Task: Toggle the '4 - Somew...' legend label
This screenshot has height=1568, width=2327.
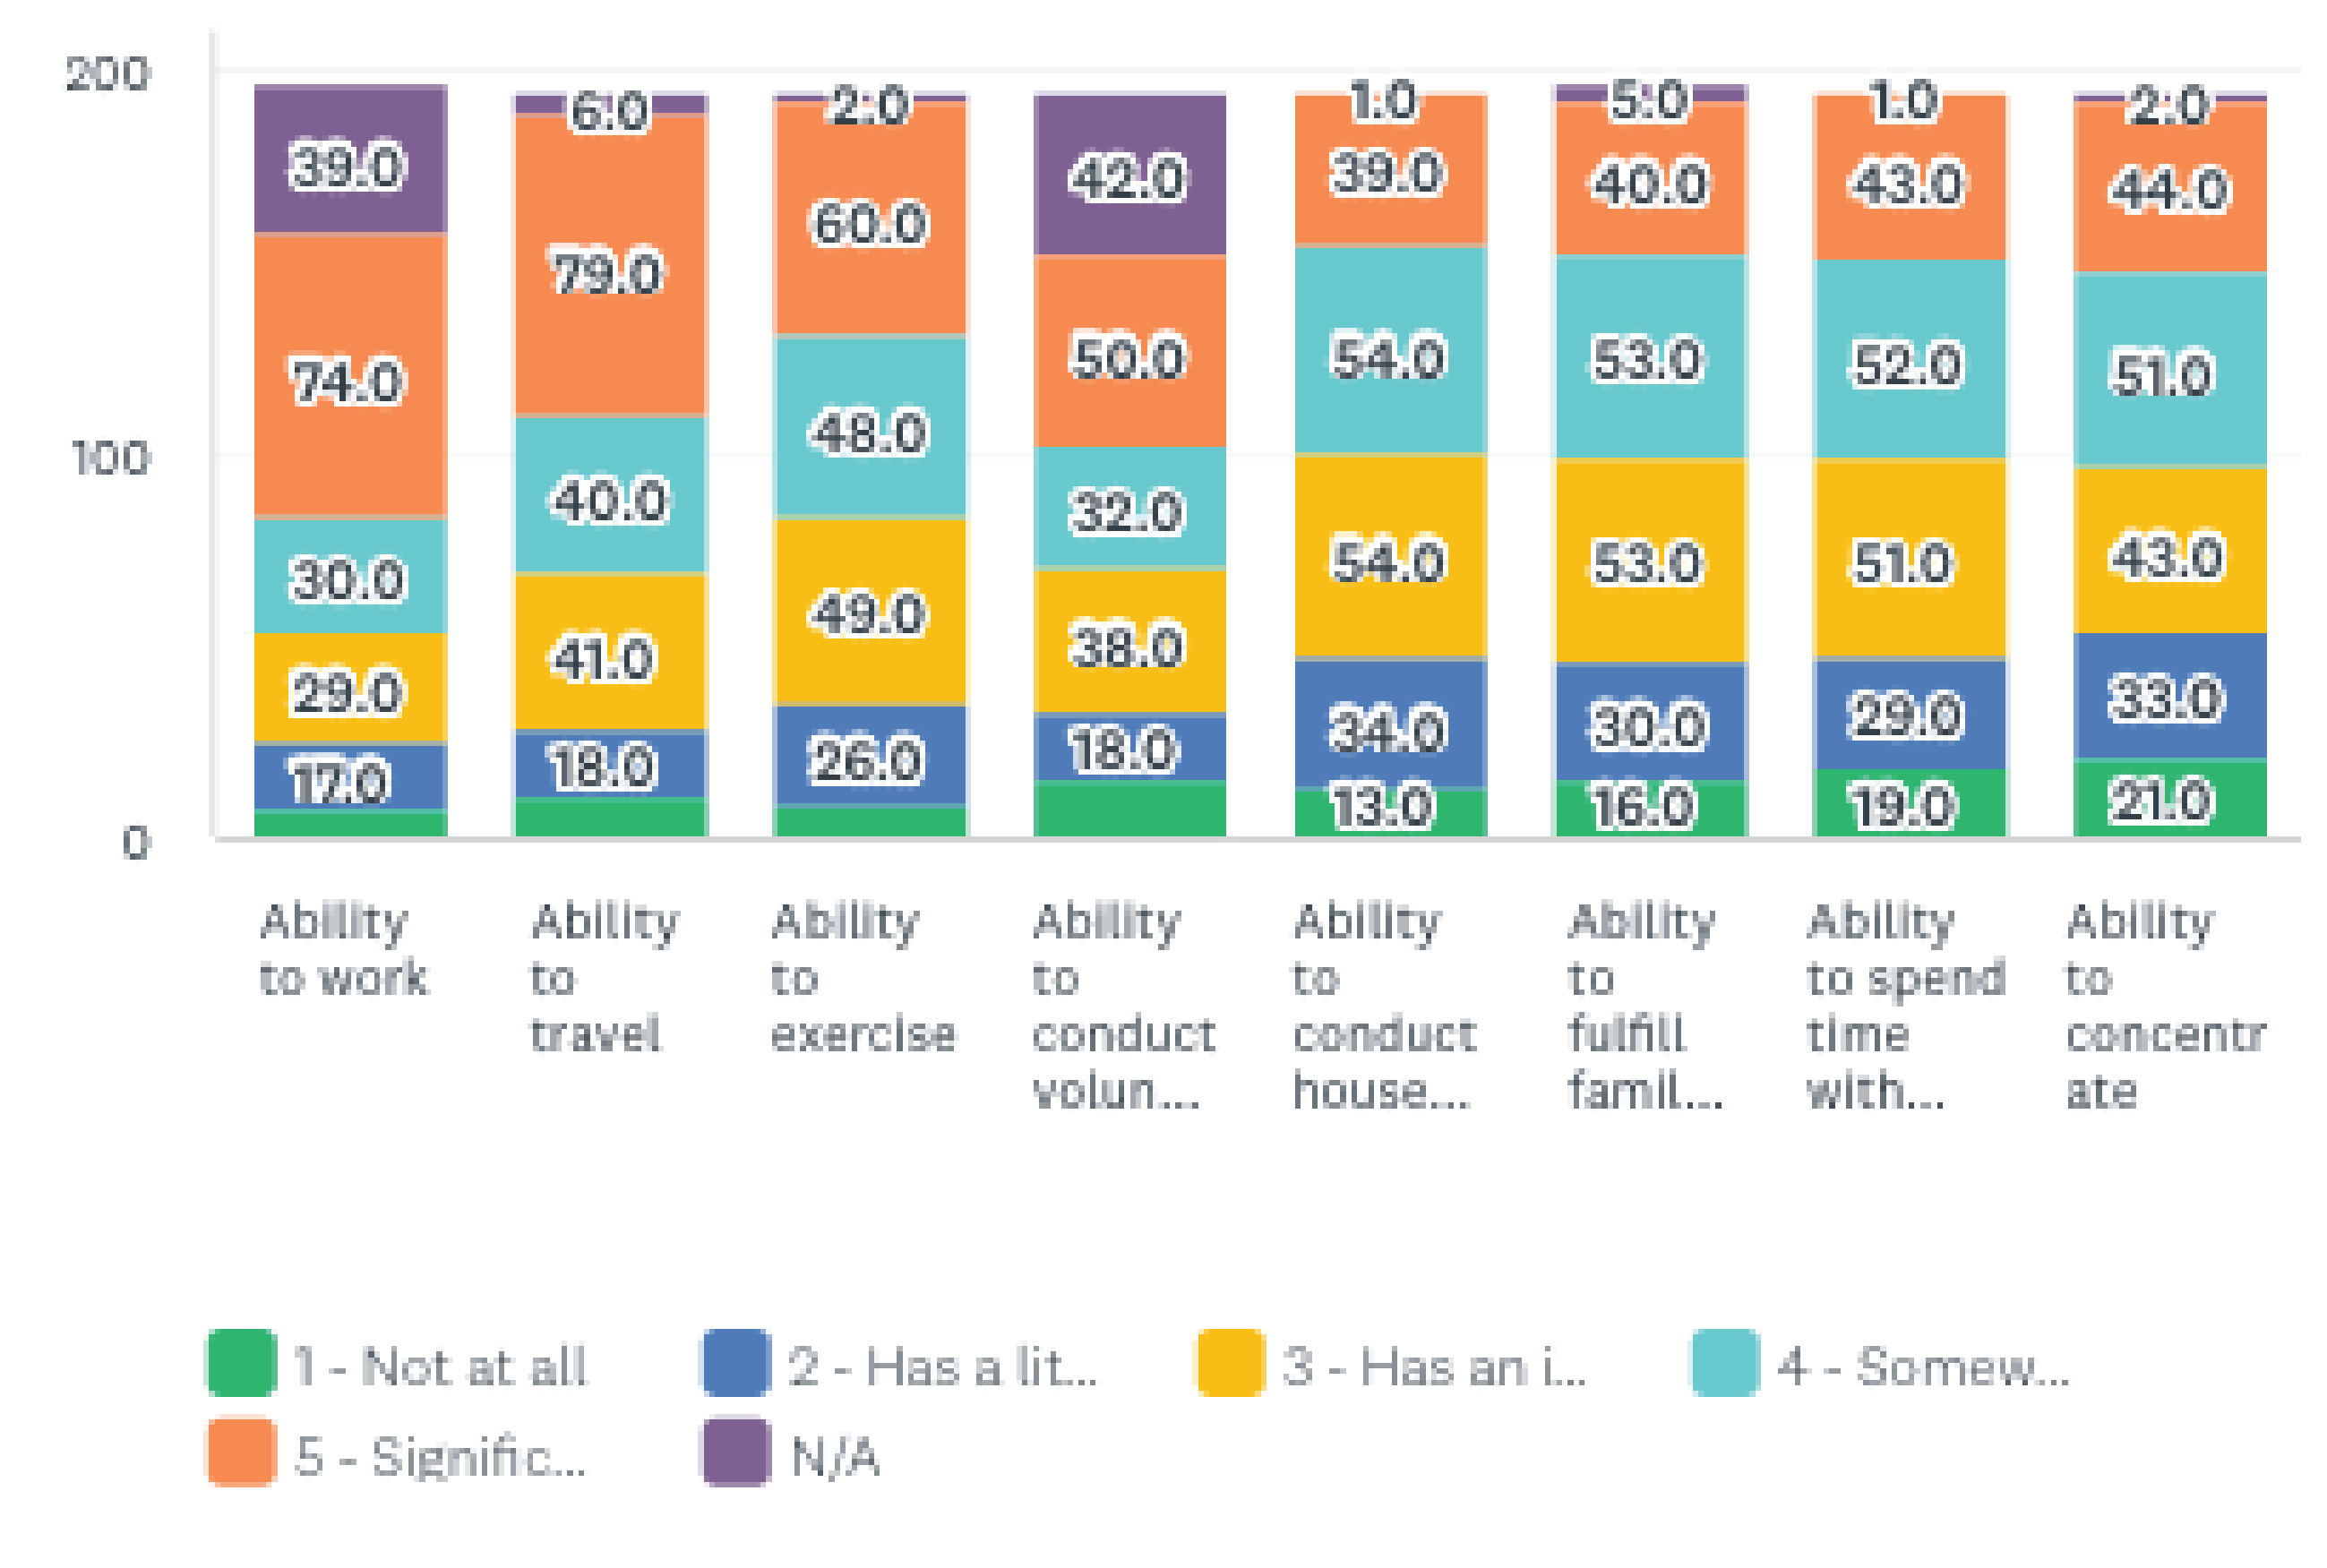Action: 1922,1366
